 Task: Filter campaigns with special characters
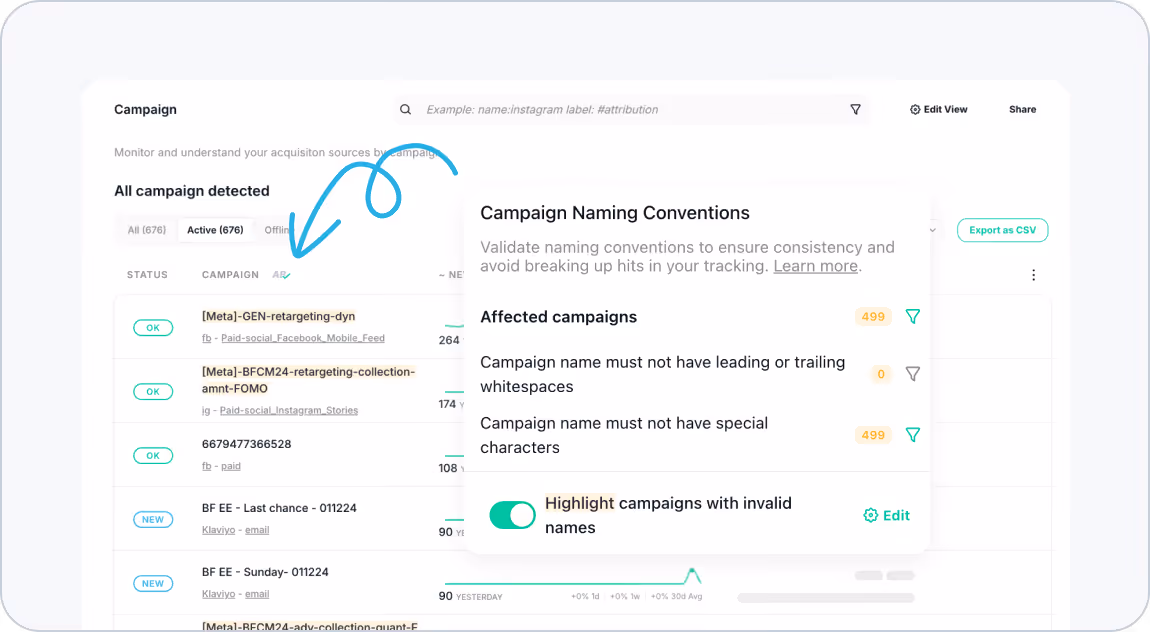(912, 435)
